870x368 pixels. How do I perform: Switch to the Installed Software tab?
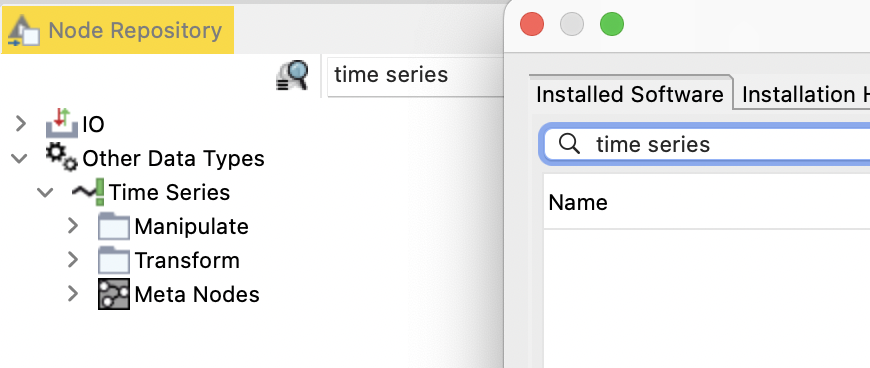630,94
